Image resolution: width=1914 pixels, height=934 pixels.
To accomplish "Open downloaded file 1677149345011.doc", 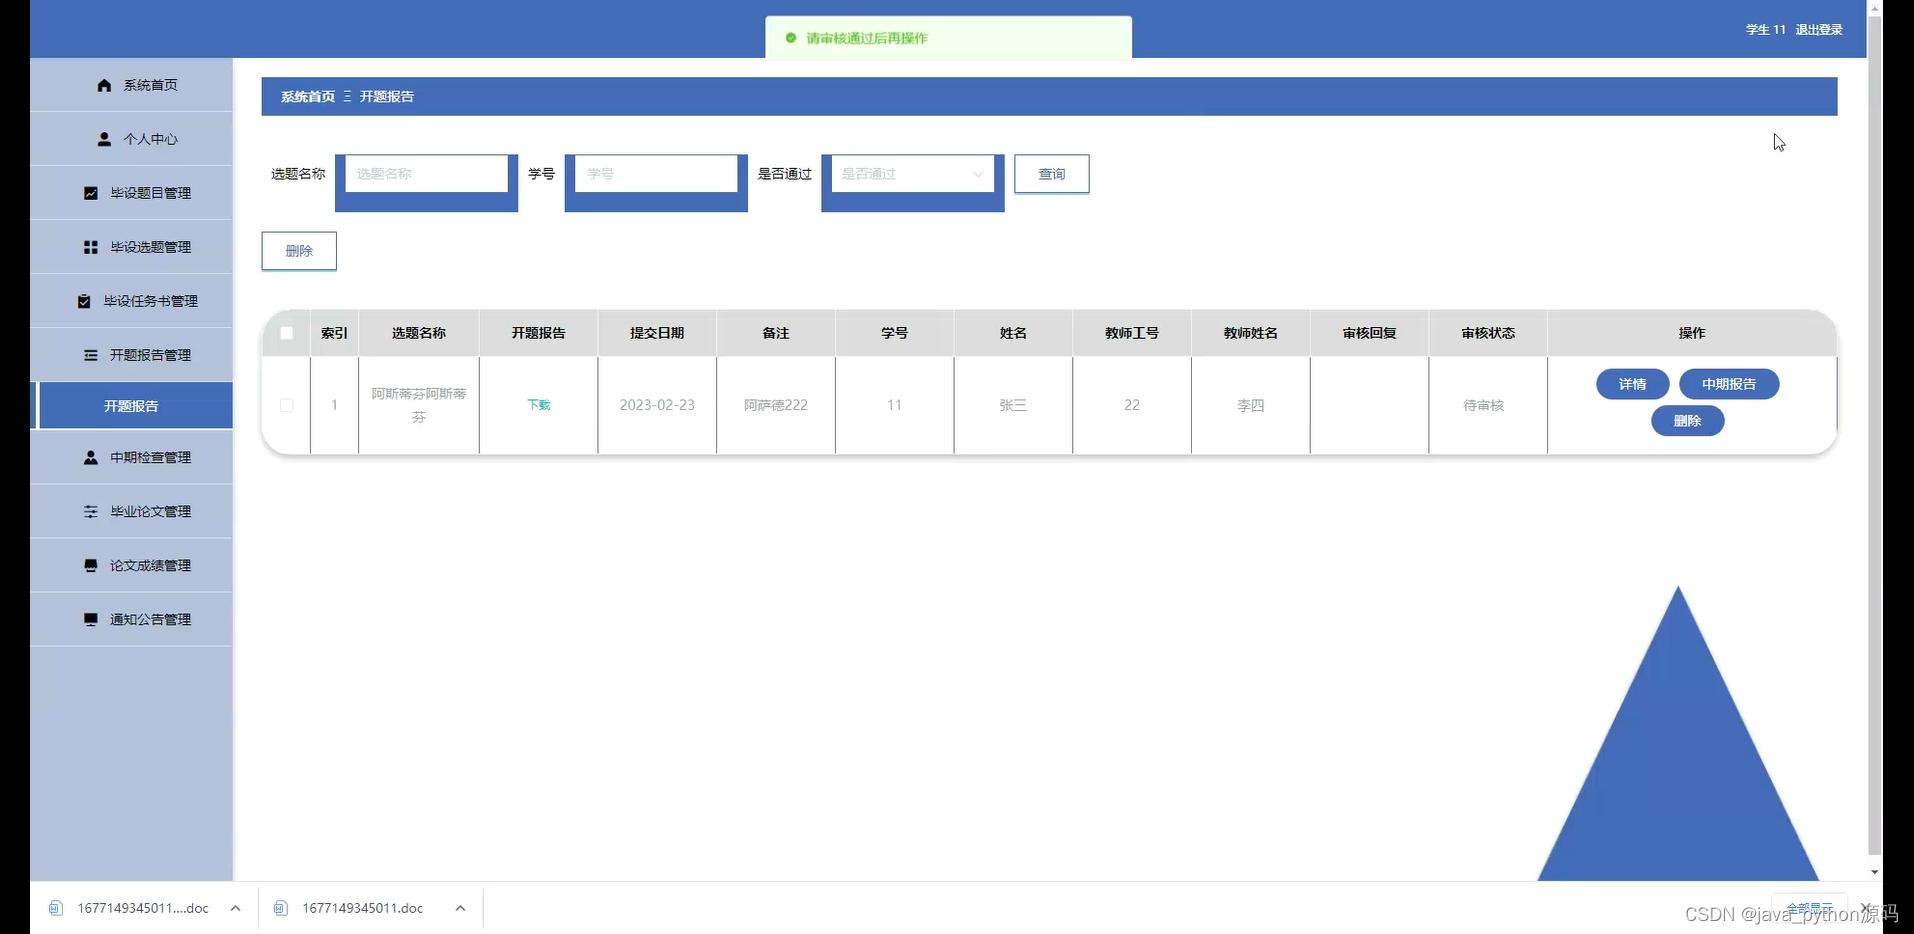I will [x=362, y=908].
